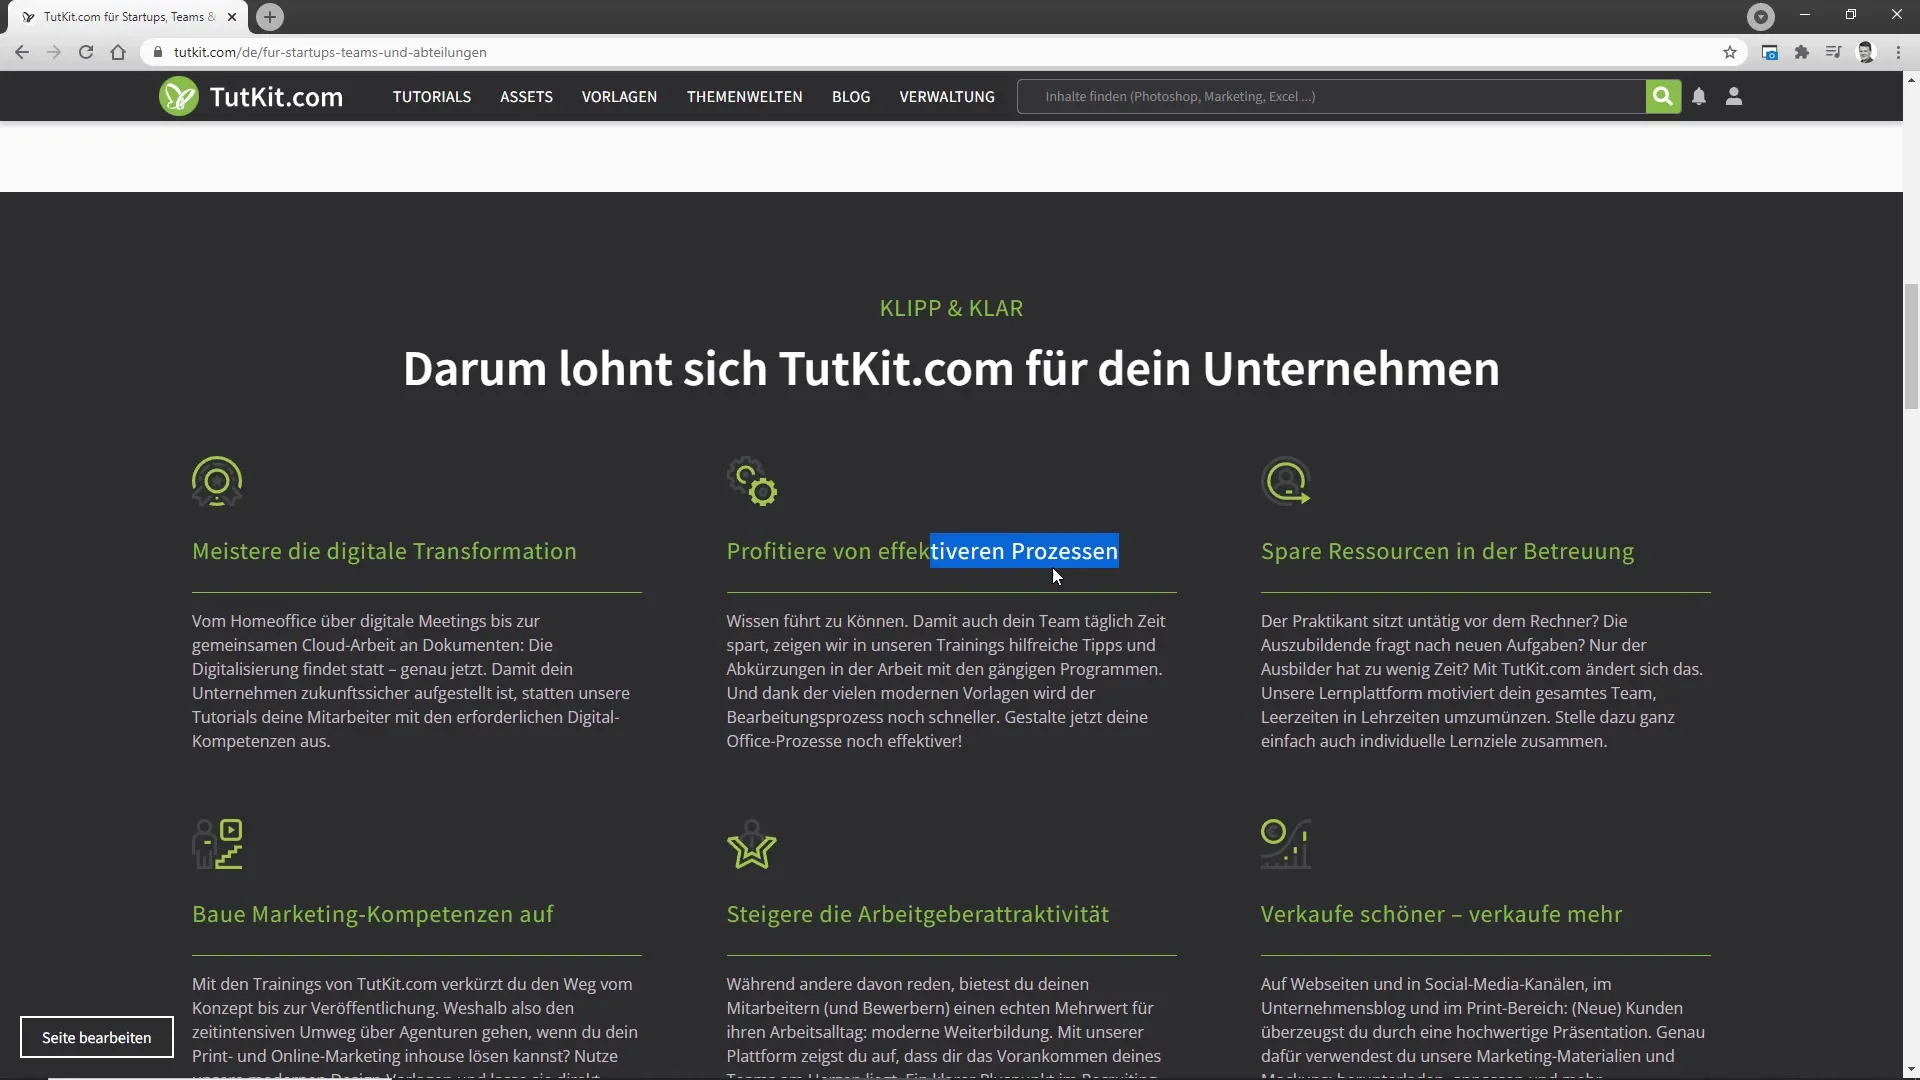Click the star icon above Arbeitgeberattraktivität
The image size is (1920, 1080).
[752, 845]
